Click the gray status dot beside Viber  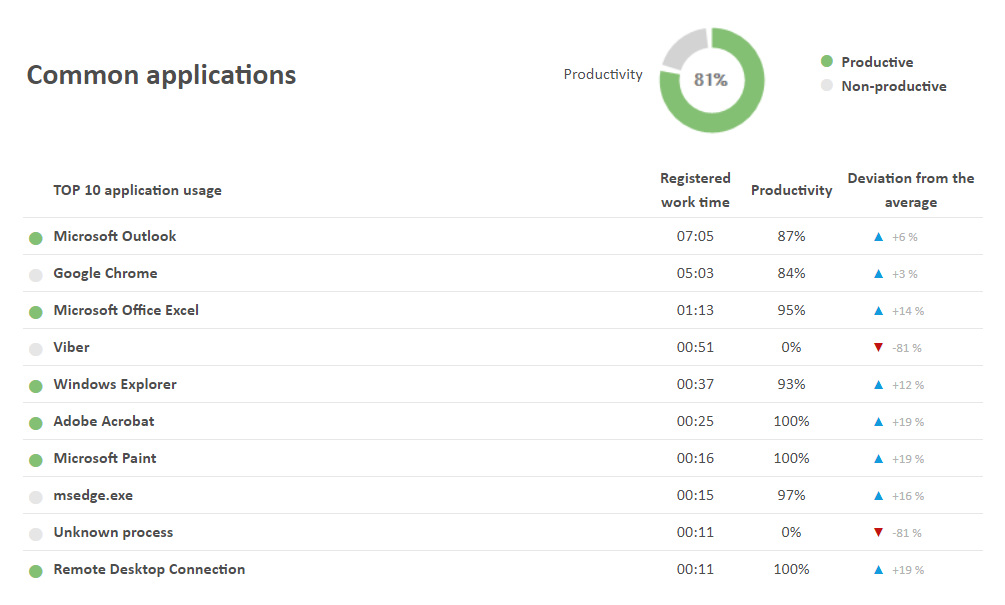pyautogui.click(x=36, y=349)
